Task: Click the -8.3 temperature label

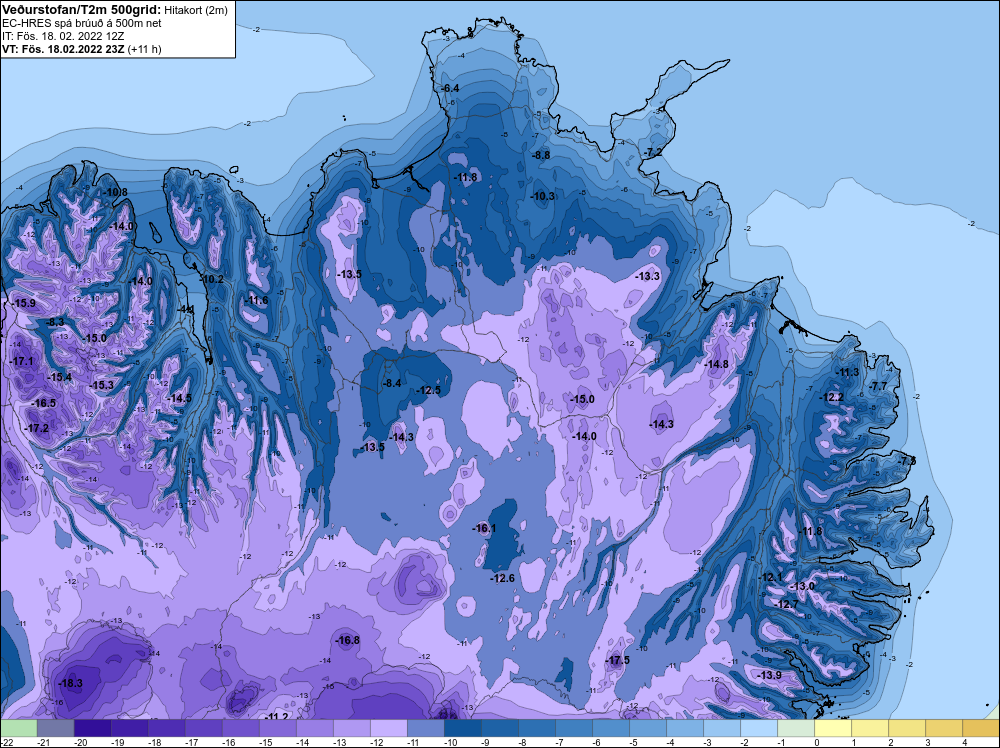Action: [x=55, y=322]
